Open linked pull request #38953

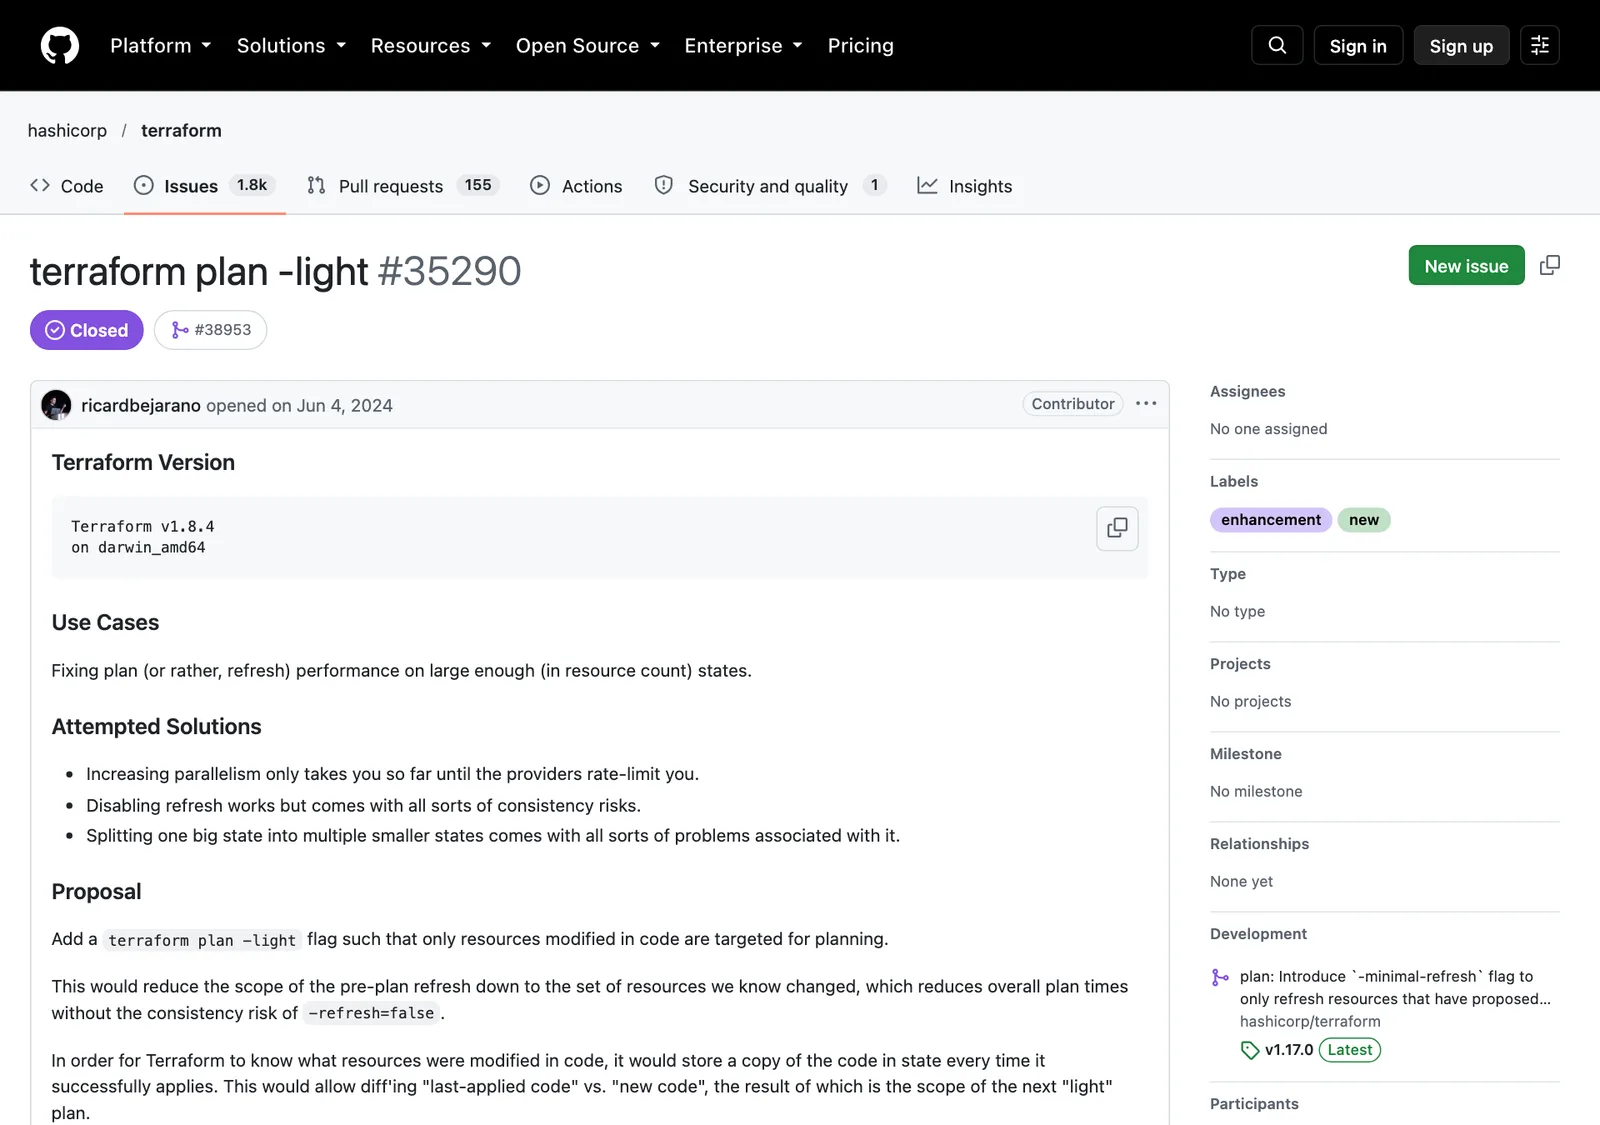pyautogui.click(x=210, y=330)
